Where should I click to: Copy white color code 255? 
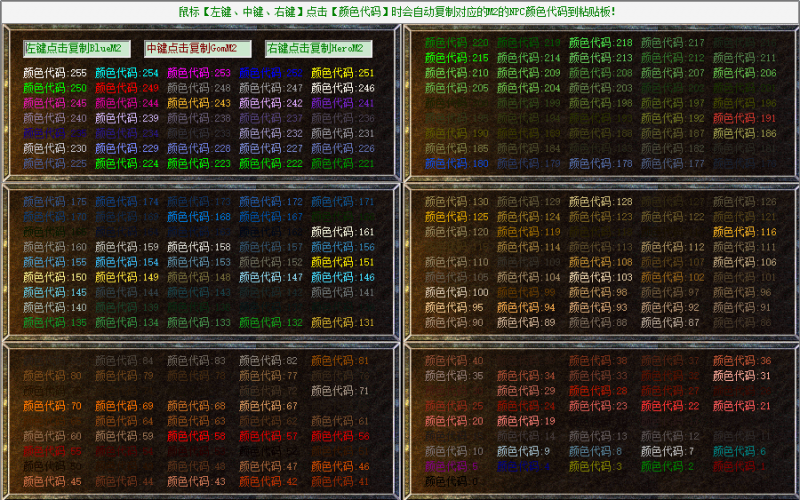[54, 73]
